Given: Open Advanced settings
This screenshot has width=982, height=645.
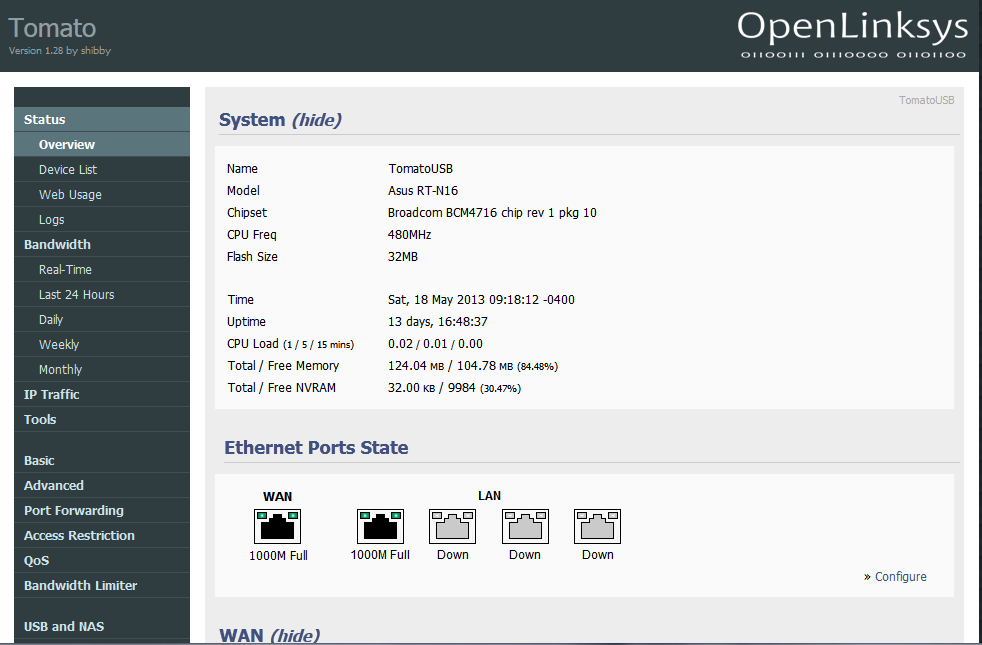Looking at the screenshot, I should coord(102,486).
